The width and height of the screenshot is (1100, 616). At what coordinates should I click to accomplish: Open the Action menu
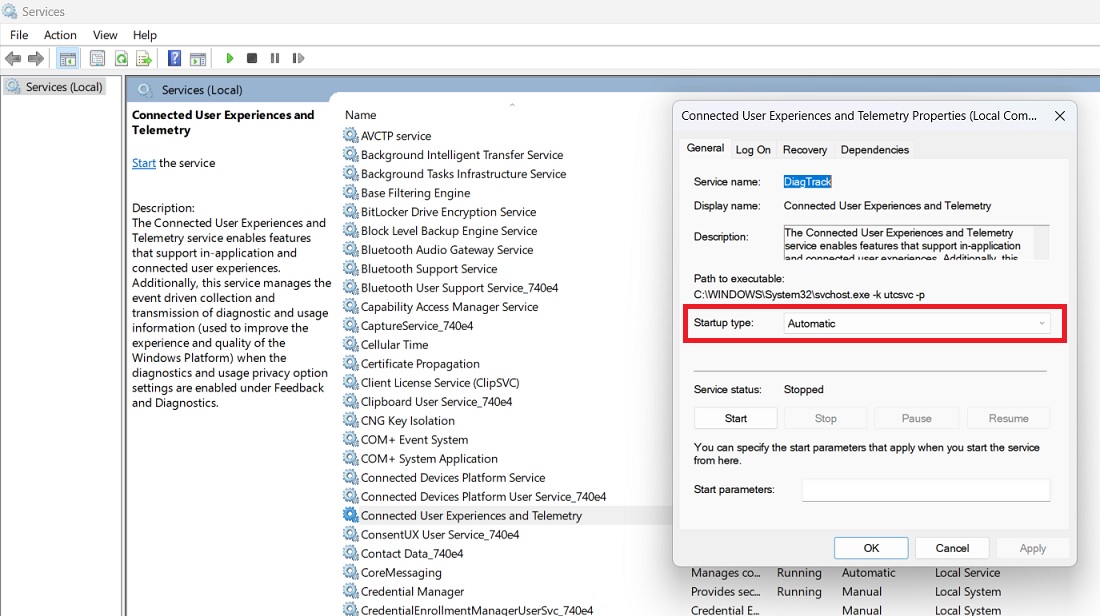point(60,34)
